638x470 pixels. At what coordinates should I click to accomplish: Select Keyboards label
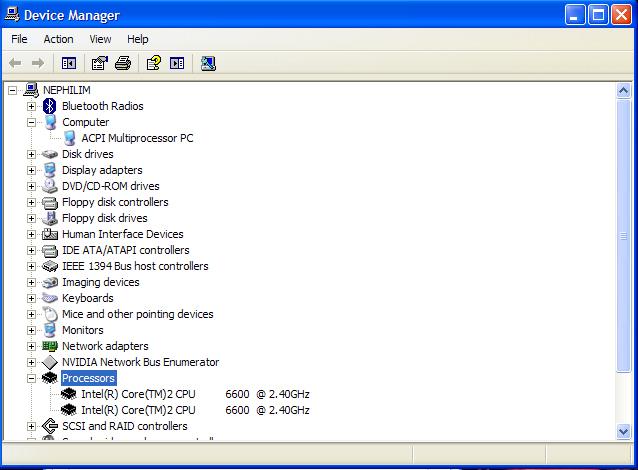[x=87, y=298]
